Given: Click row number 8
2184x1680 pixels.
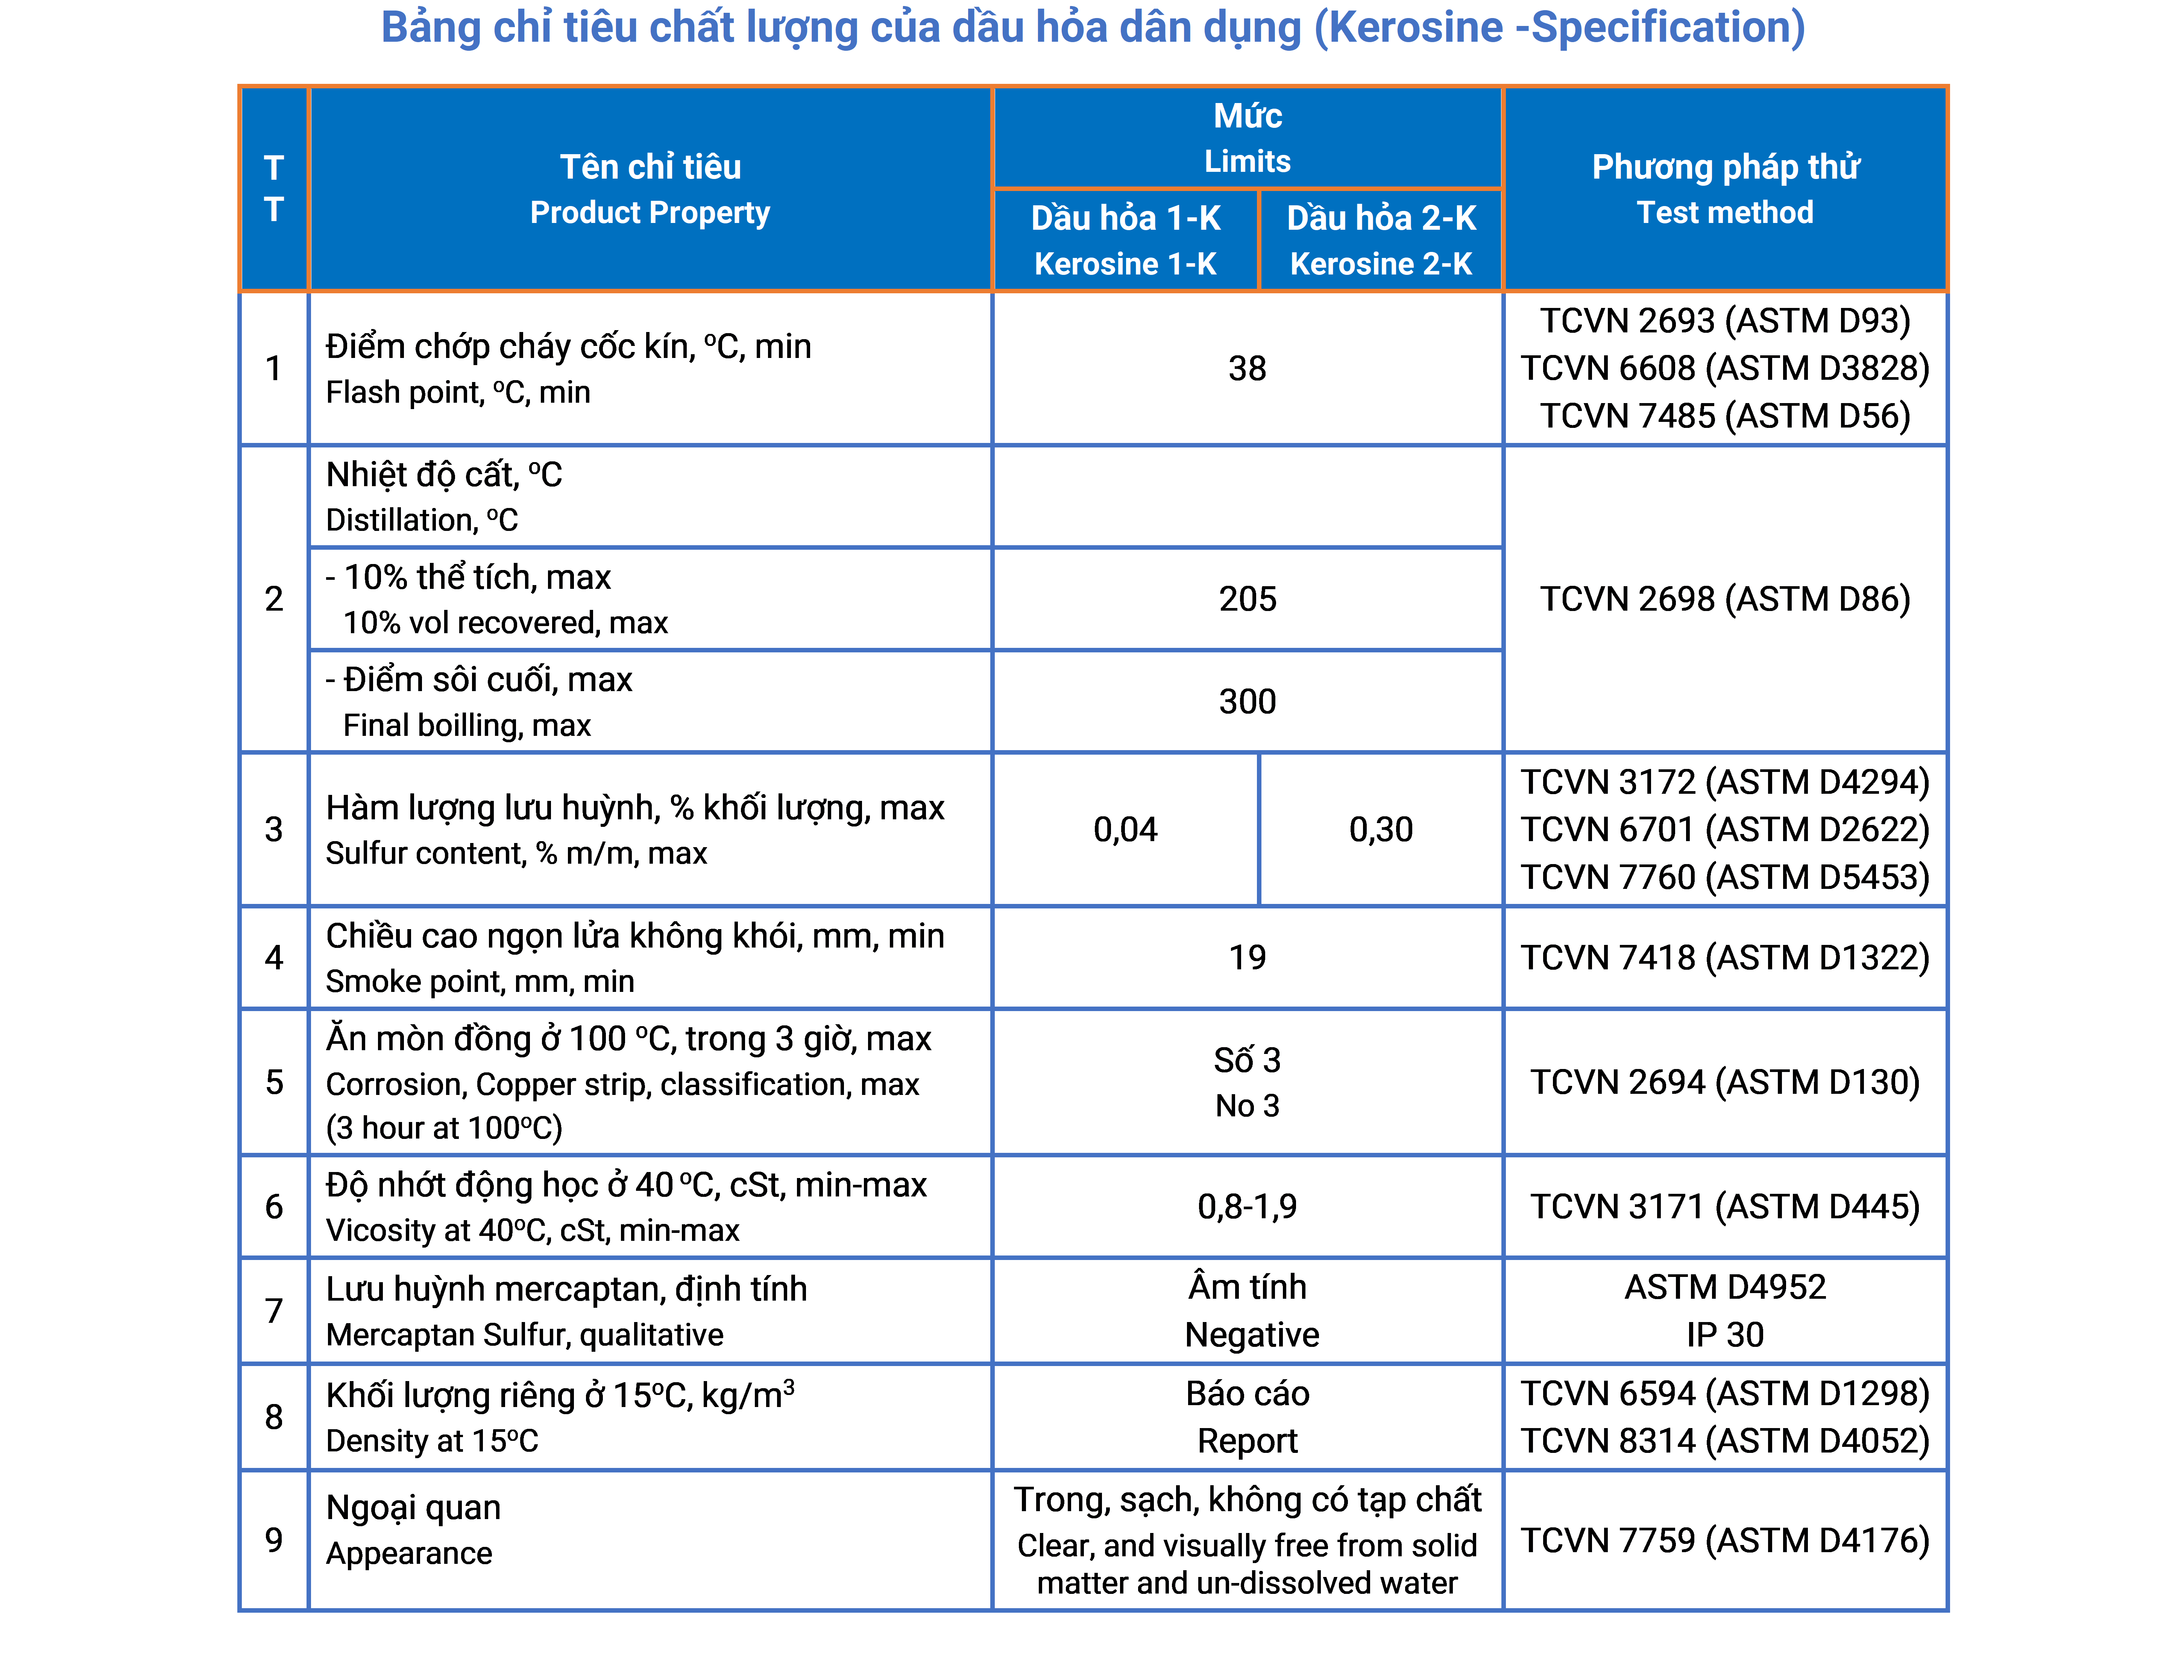Looking at the screenshot, I should pyautogui.click(x=274, y=1417).
